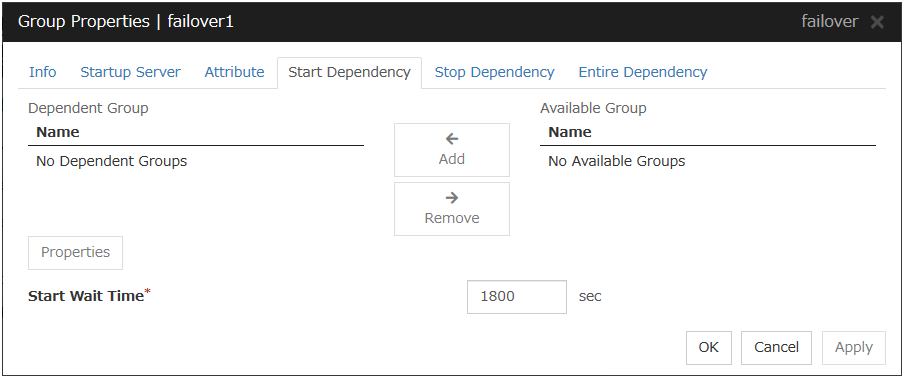Switch to the Info tab

[x=43, y=73]
